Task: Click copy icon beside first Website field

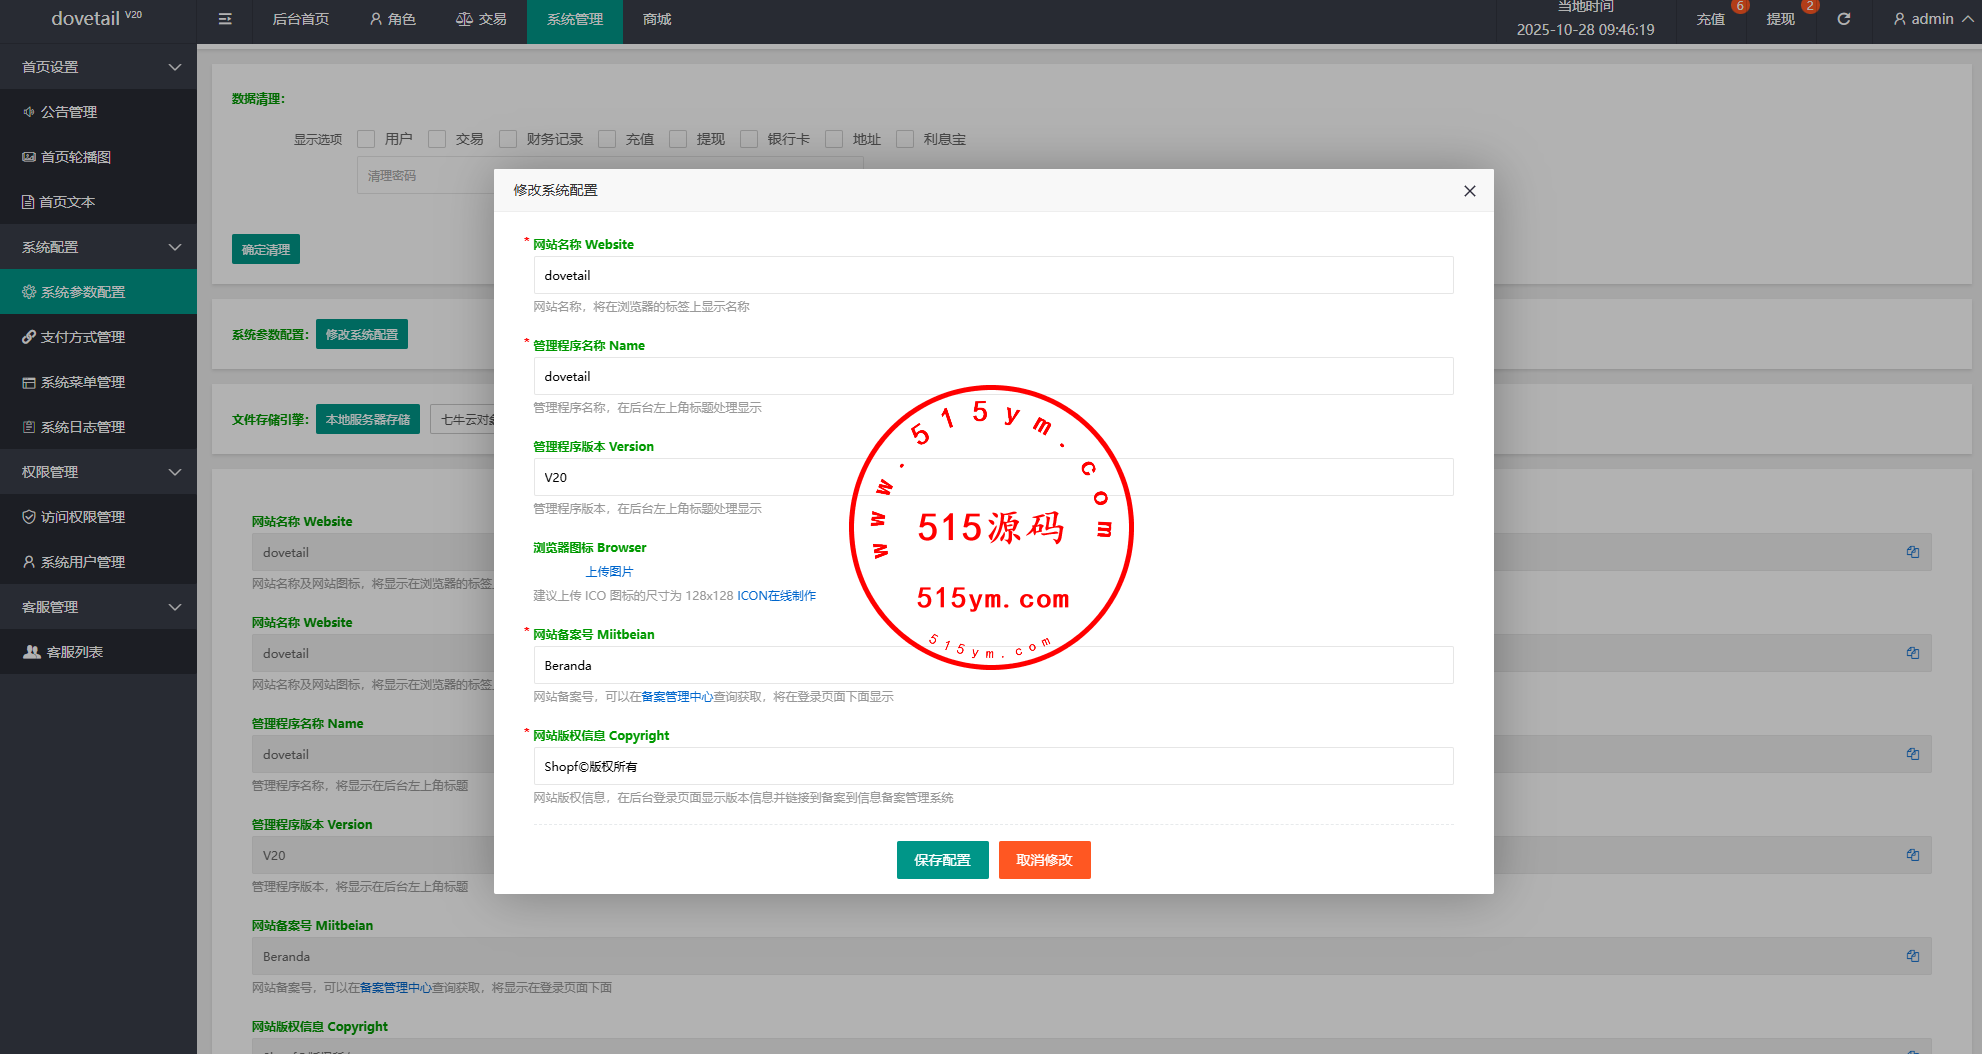Action: tap(1912, 552)
